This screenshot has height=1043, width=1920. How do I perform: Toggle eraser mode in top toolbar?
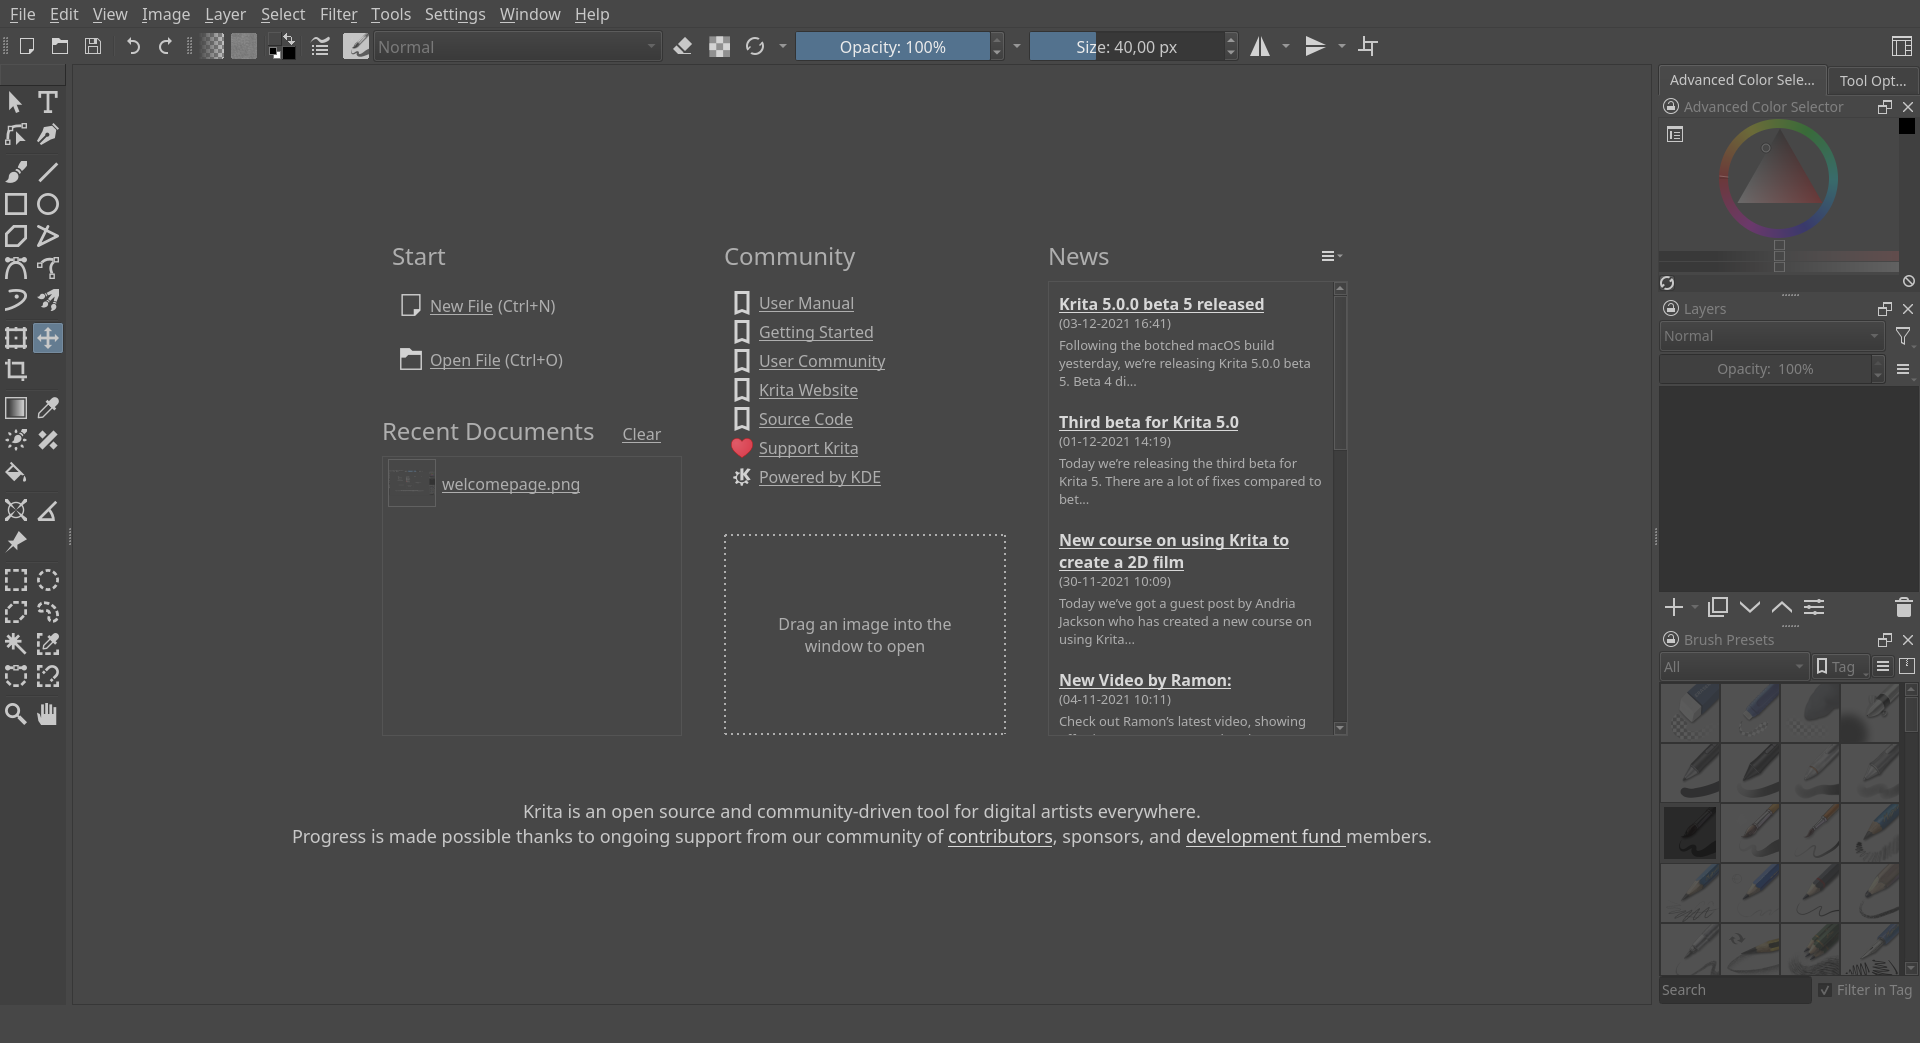[x=683, y=47]
